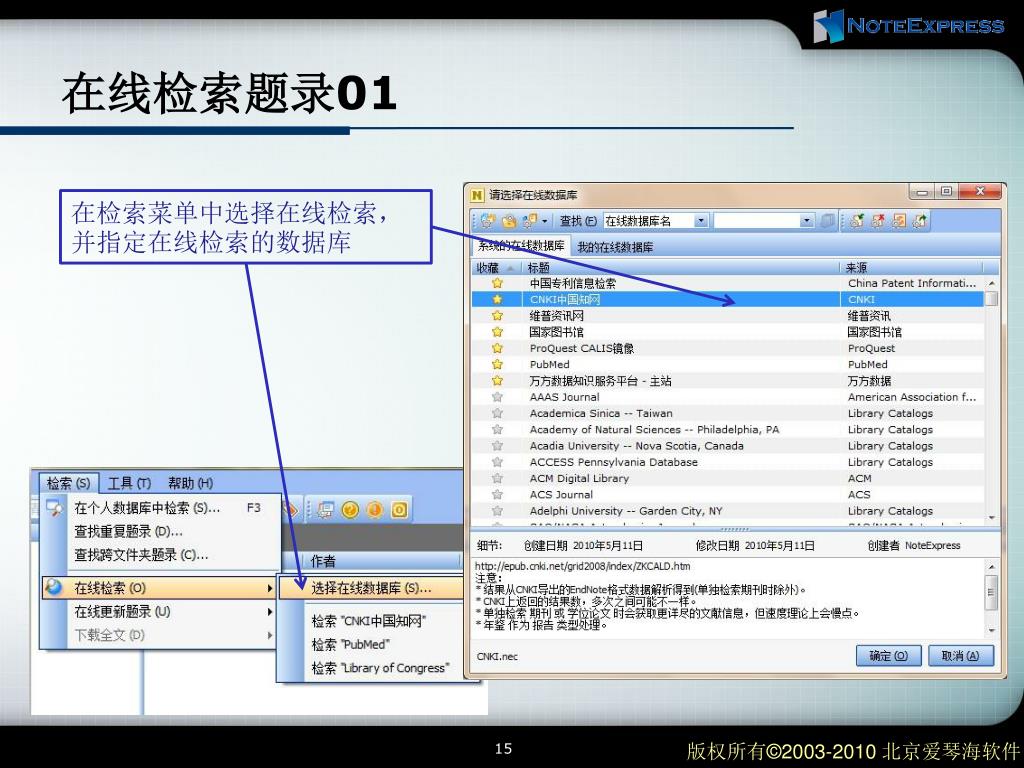The height and width of the screenshot is (768, 1024).
Task: Click inside the empty search input box
Action: [x=758, y=221]
